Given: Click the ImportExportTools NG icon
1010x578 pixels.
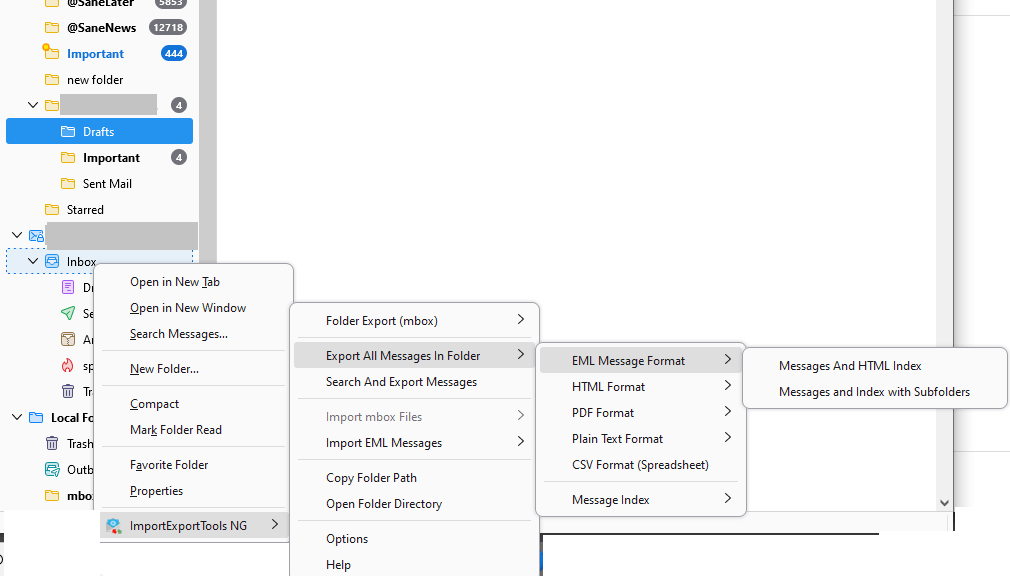Looking at the screenshot, I should [x=114, y=526].
